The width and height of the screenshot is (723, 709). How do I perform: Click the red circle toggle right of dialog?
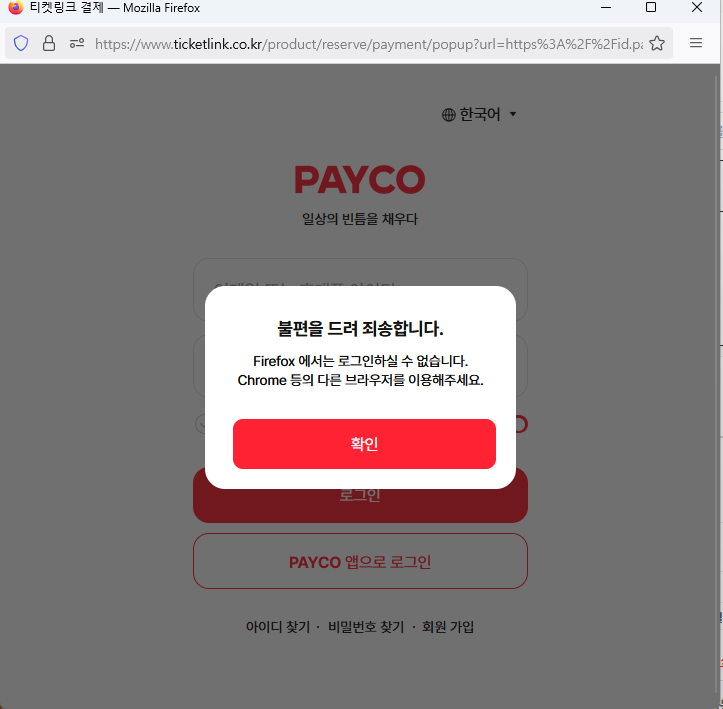(521, 424)
